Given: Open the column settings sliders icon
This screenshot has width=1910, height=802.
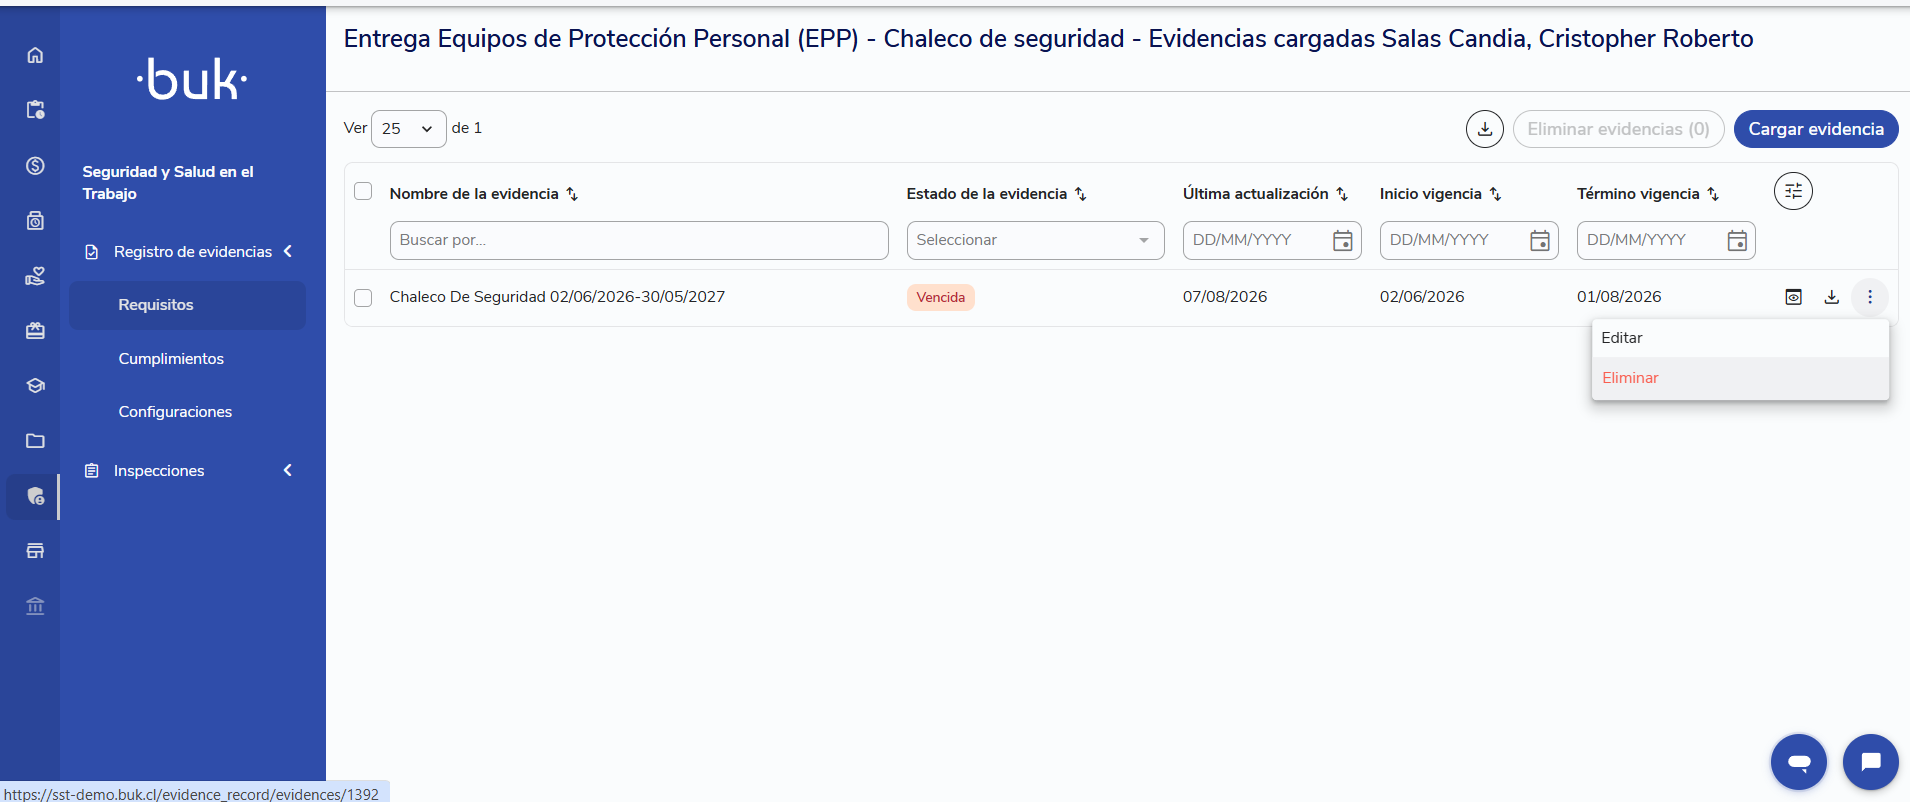Looking at the screenshot, I should (1793, 191).
